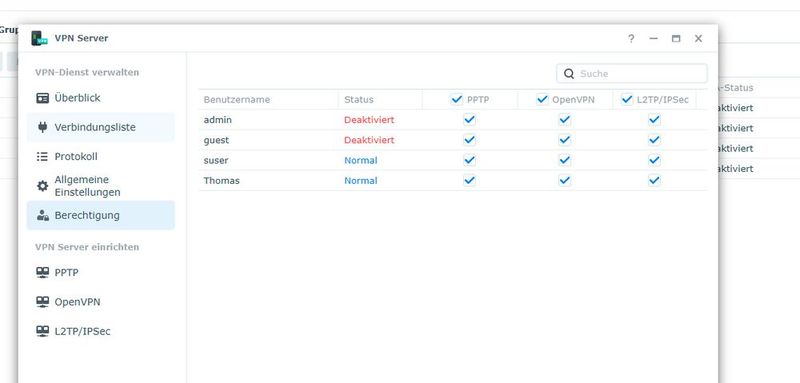The image size is (800, 383).
Task: Open Allgemeine Einstellungen
Action: tap(101, 186)
